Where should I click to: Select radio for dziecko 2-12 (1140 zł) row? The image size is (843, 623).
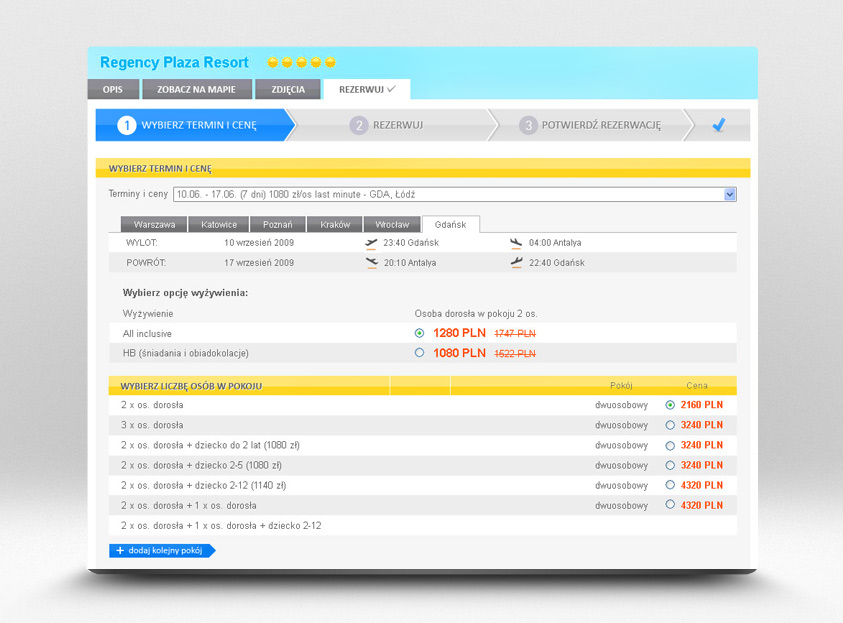point(670,485)
